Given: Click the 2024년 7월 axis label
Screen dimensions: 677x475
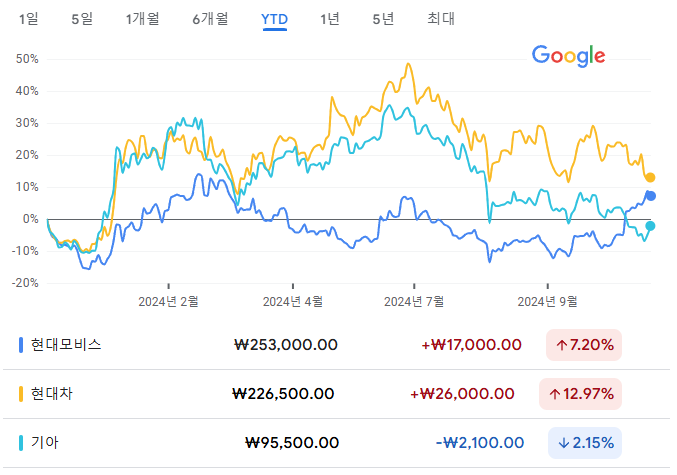Looking at the screenshot, I should click(414, 301).
